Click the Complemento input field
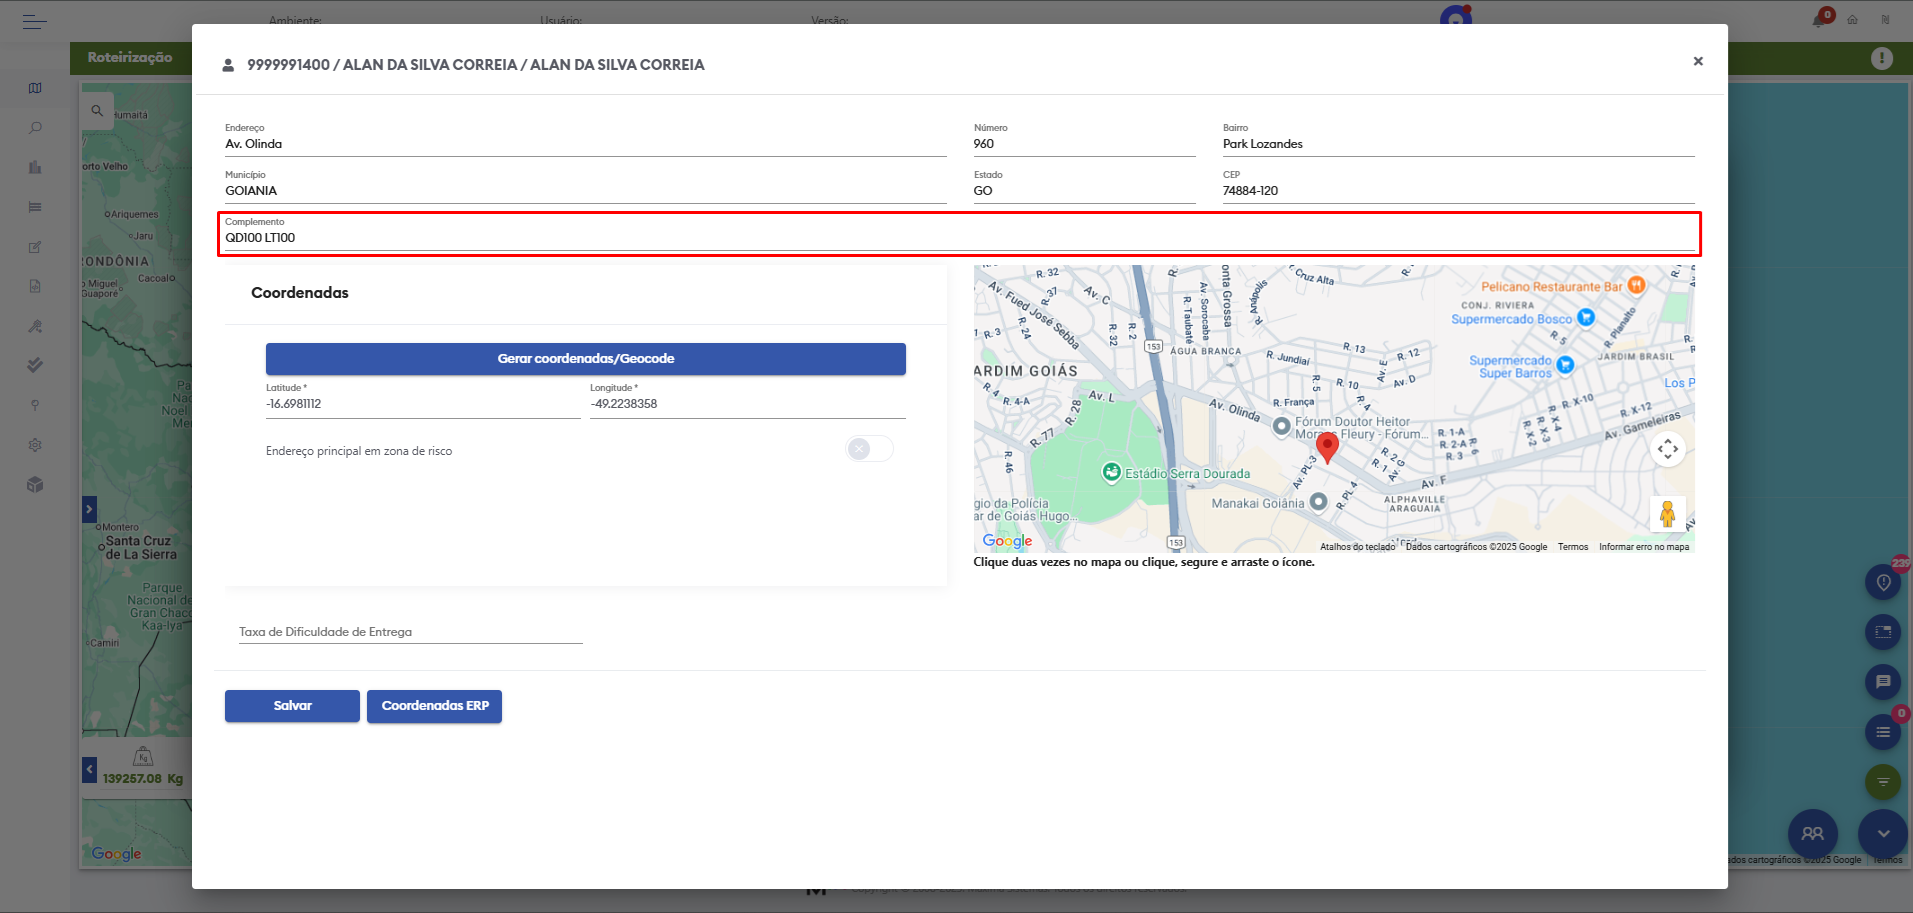The image size is (1913, 913). click(958, 238)
